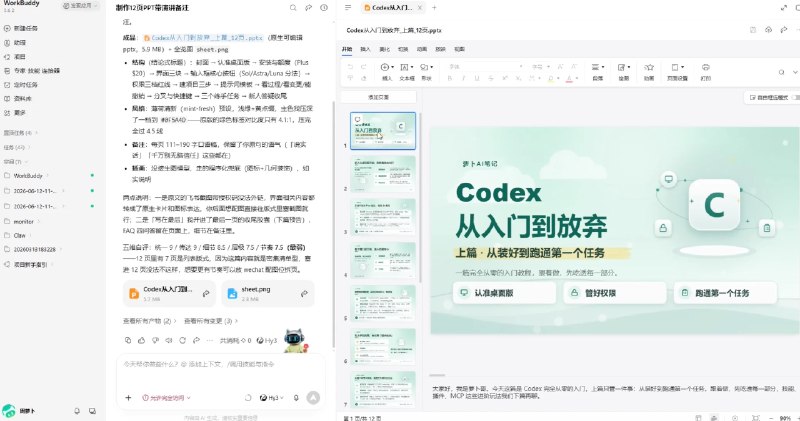Click the notification bell at sidebar bottom
The width and height of the screenshot is (800, 421).
coord(77,411)
